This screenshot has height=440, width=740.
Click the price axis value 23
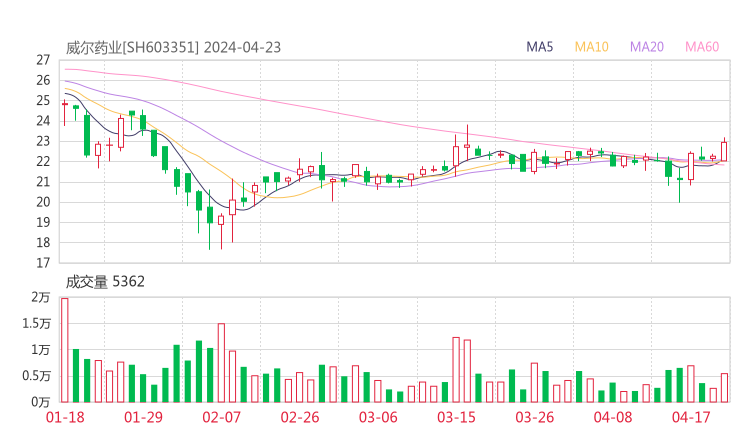pos(43,141)
